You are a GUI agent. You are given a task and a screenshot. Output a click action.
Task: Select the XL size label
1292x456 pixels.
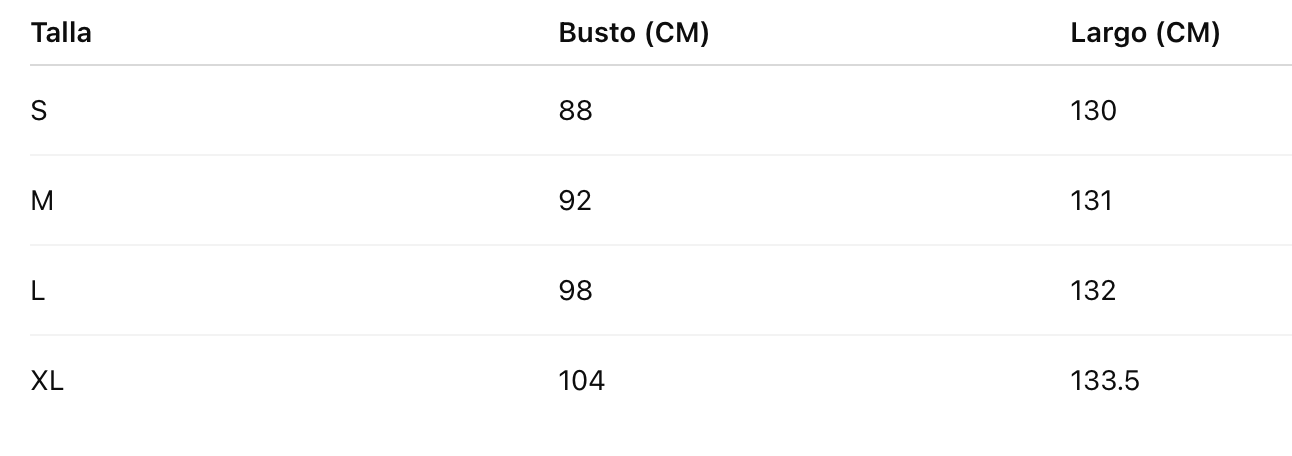47,381
